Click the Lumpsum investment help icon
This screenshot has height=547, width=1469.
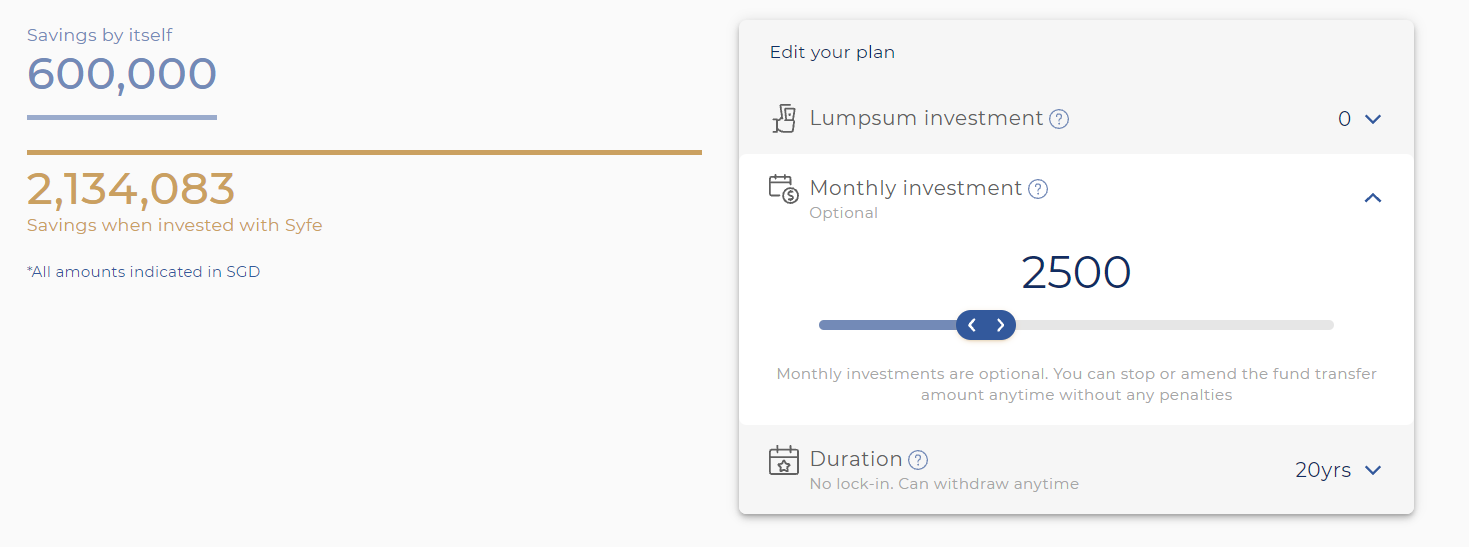coord(1059,119)
